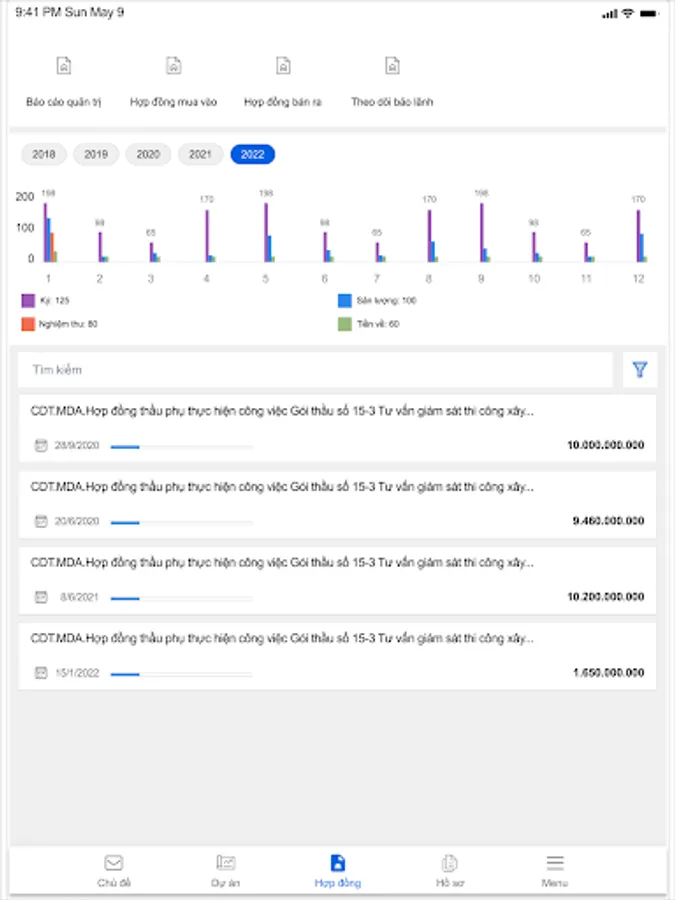Click the date 20/6/2020
The image size is (675, 900).
pos(77,521)
